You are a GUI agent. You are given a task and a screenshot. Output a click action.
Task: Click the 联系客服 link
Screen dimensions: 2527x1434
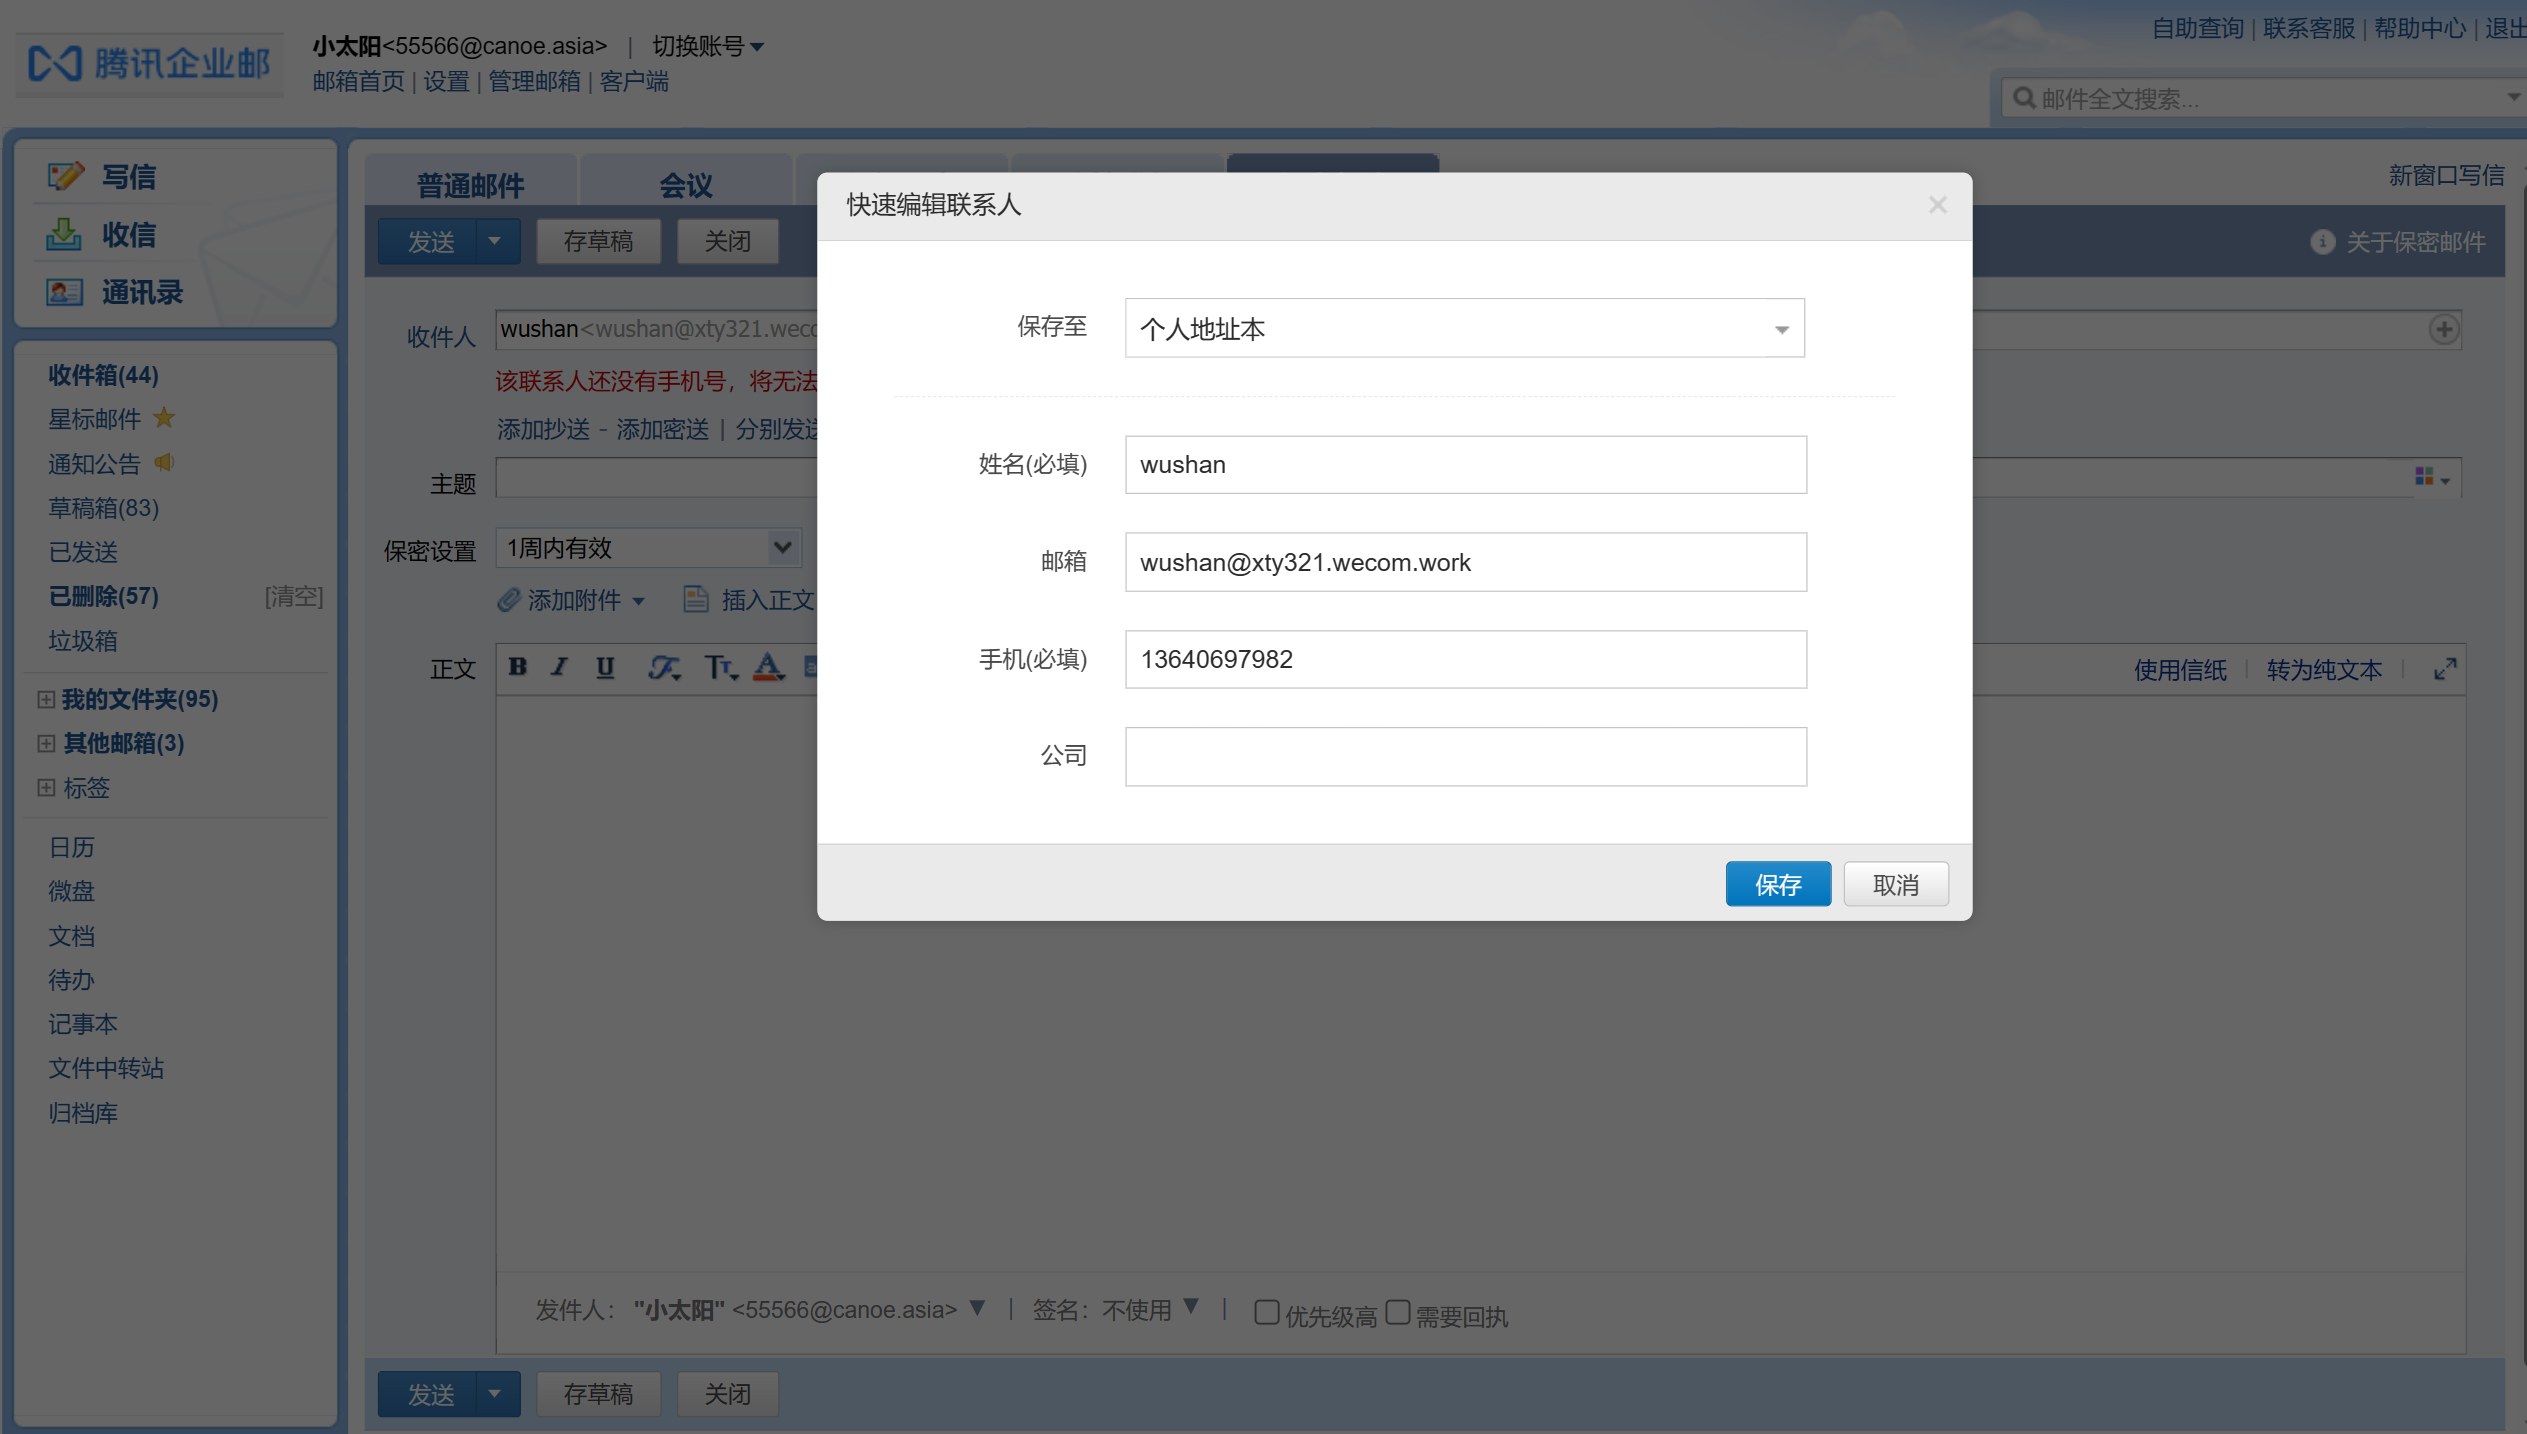(x=2309, y=28)
